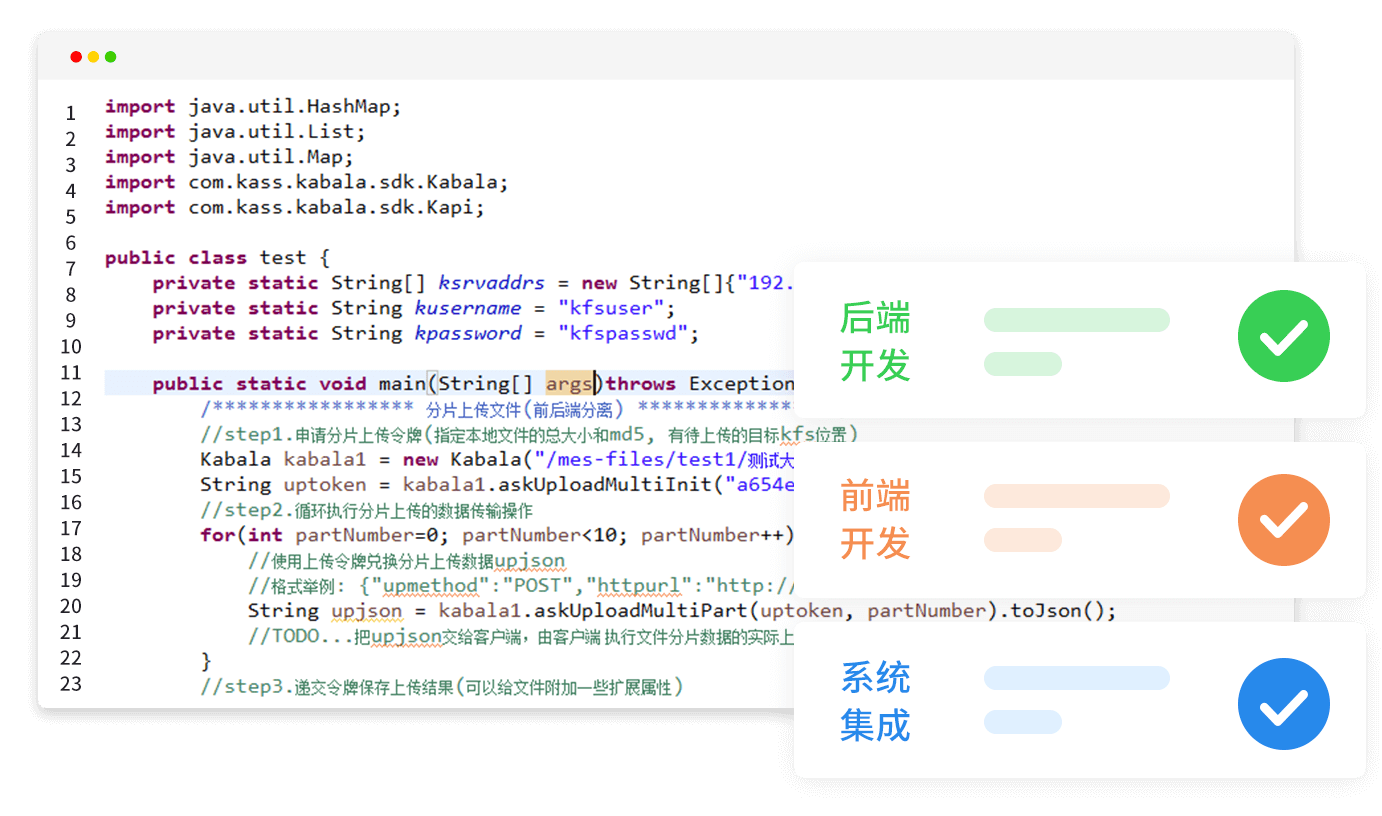The width and height of the screenshot is (1382, 816).
Task: Click the orange checkmark circle icon
Action: (x=1283, y=520)
